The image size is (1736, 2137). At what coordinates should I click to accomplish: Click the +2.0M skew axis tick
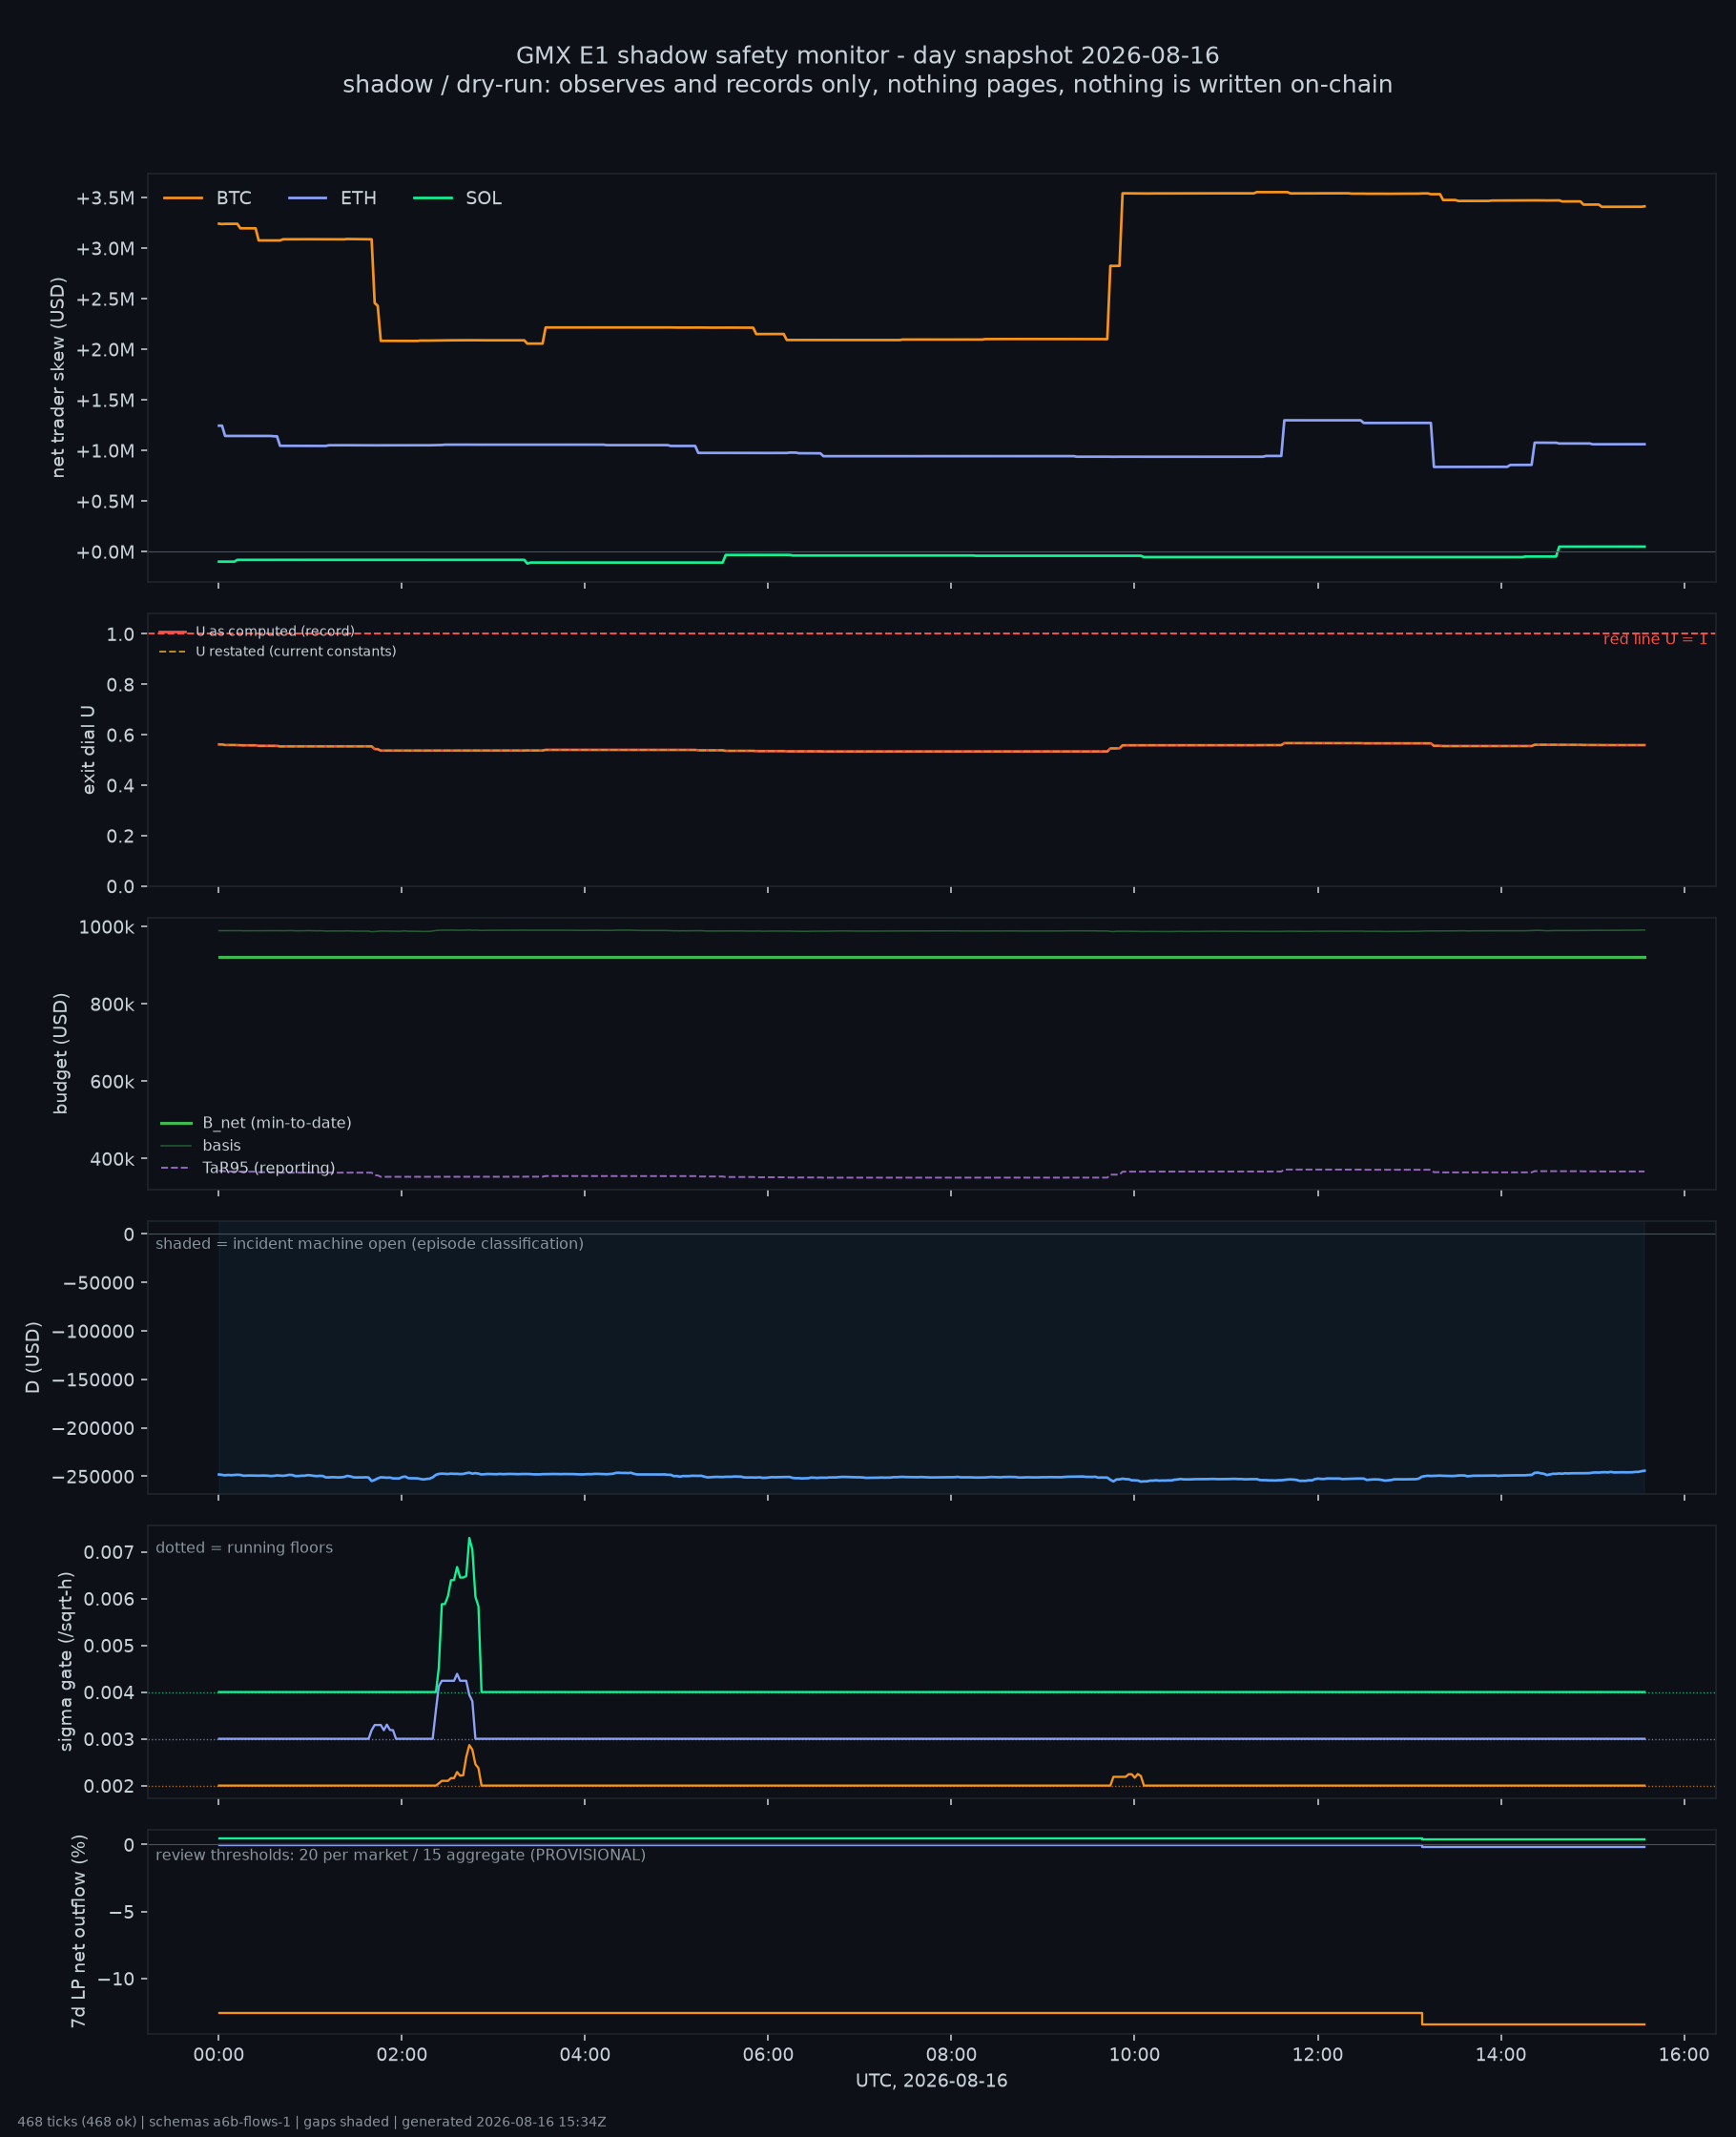click(x=105, y=350)
